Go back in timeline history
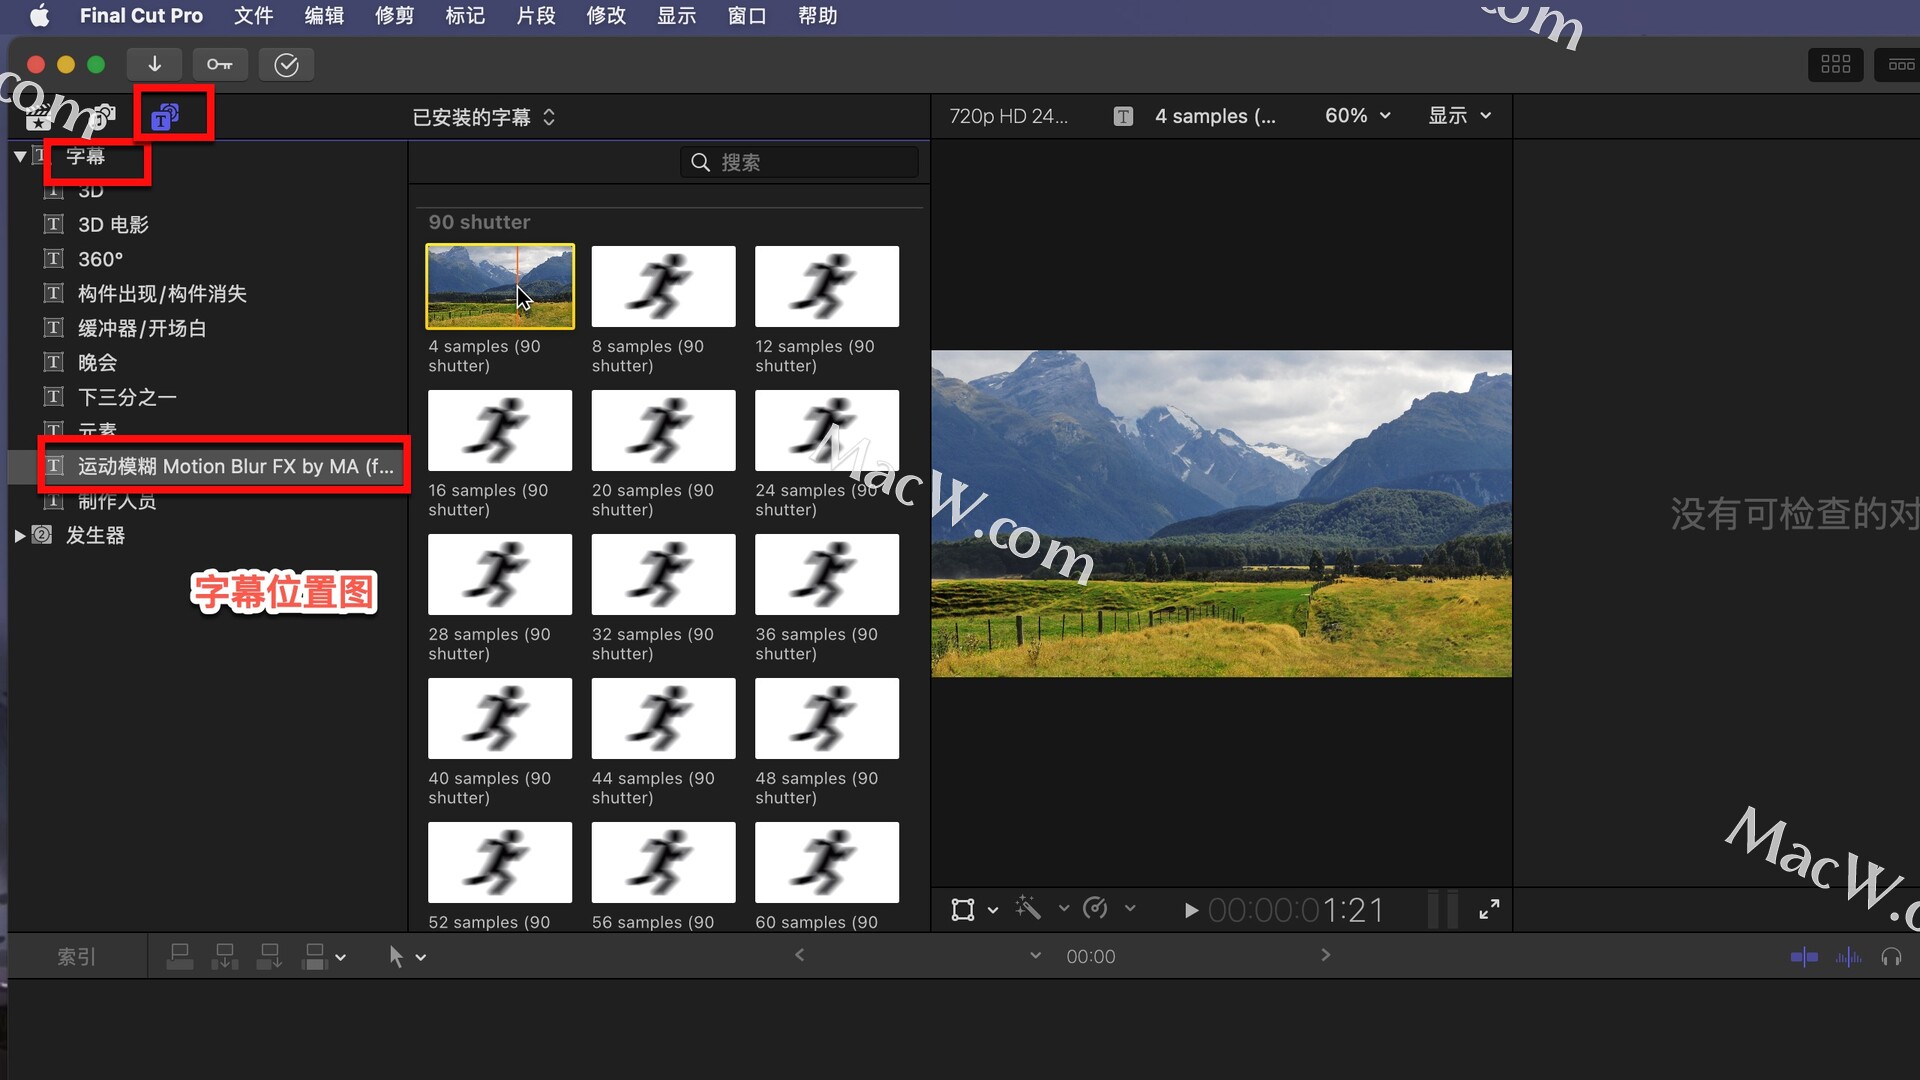 click(x=799, y=955)
